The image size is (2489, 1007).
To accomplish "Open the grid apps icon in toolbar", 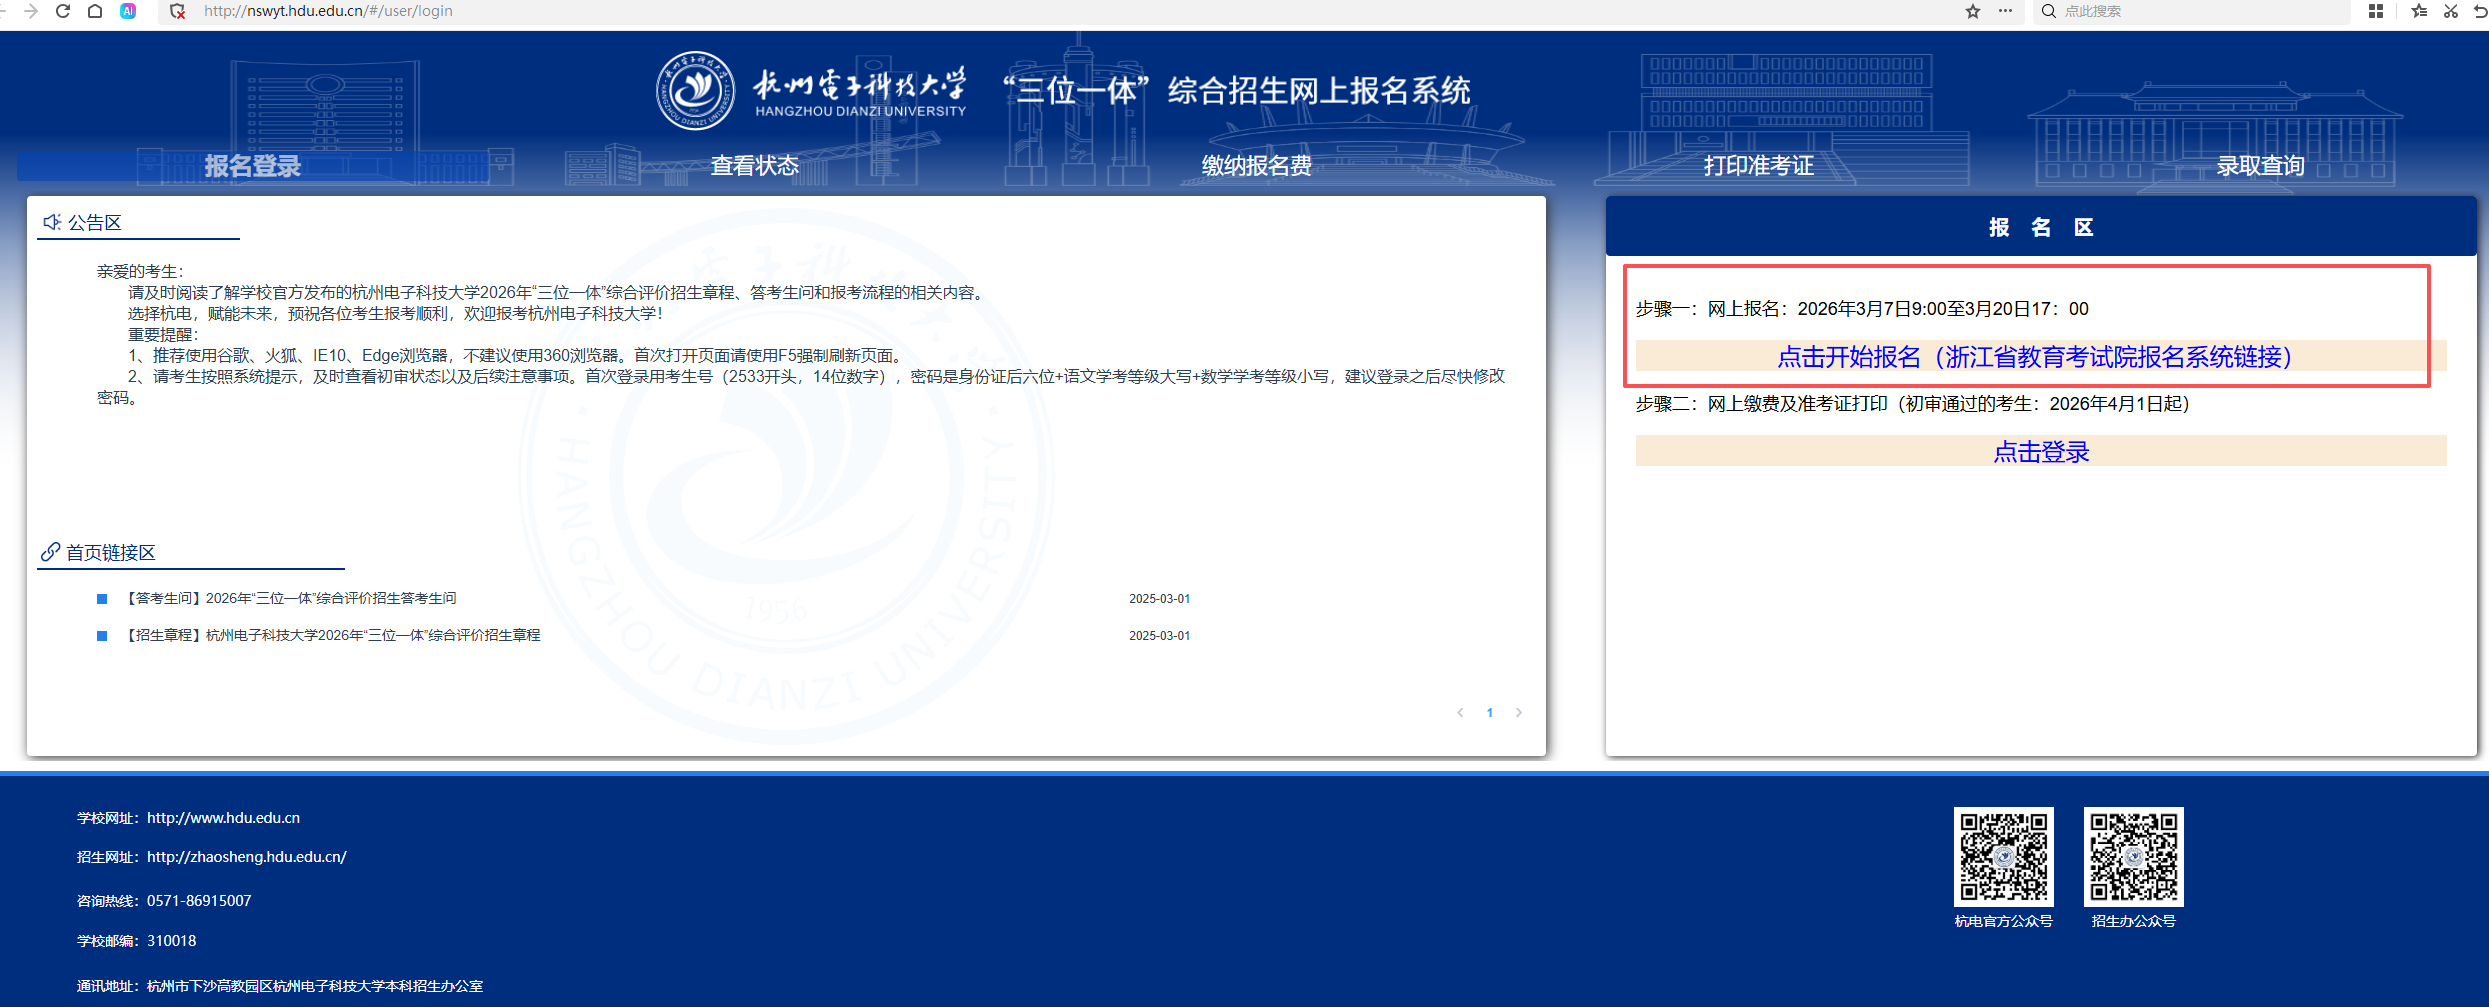I will click(2376, 11).
